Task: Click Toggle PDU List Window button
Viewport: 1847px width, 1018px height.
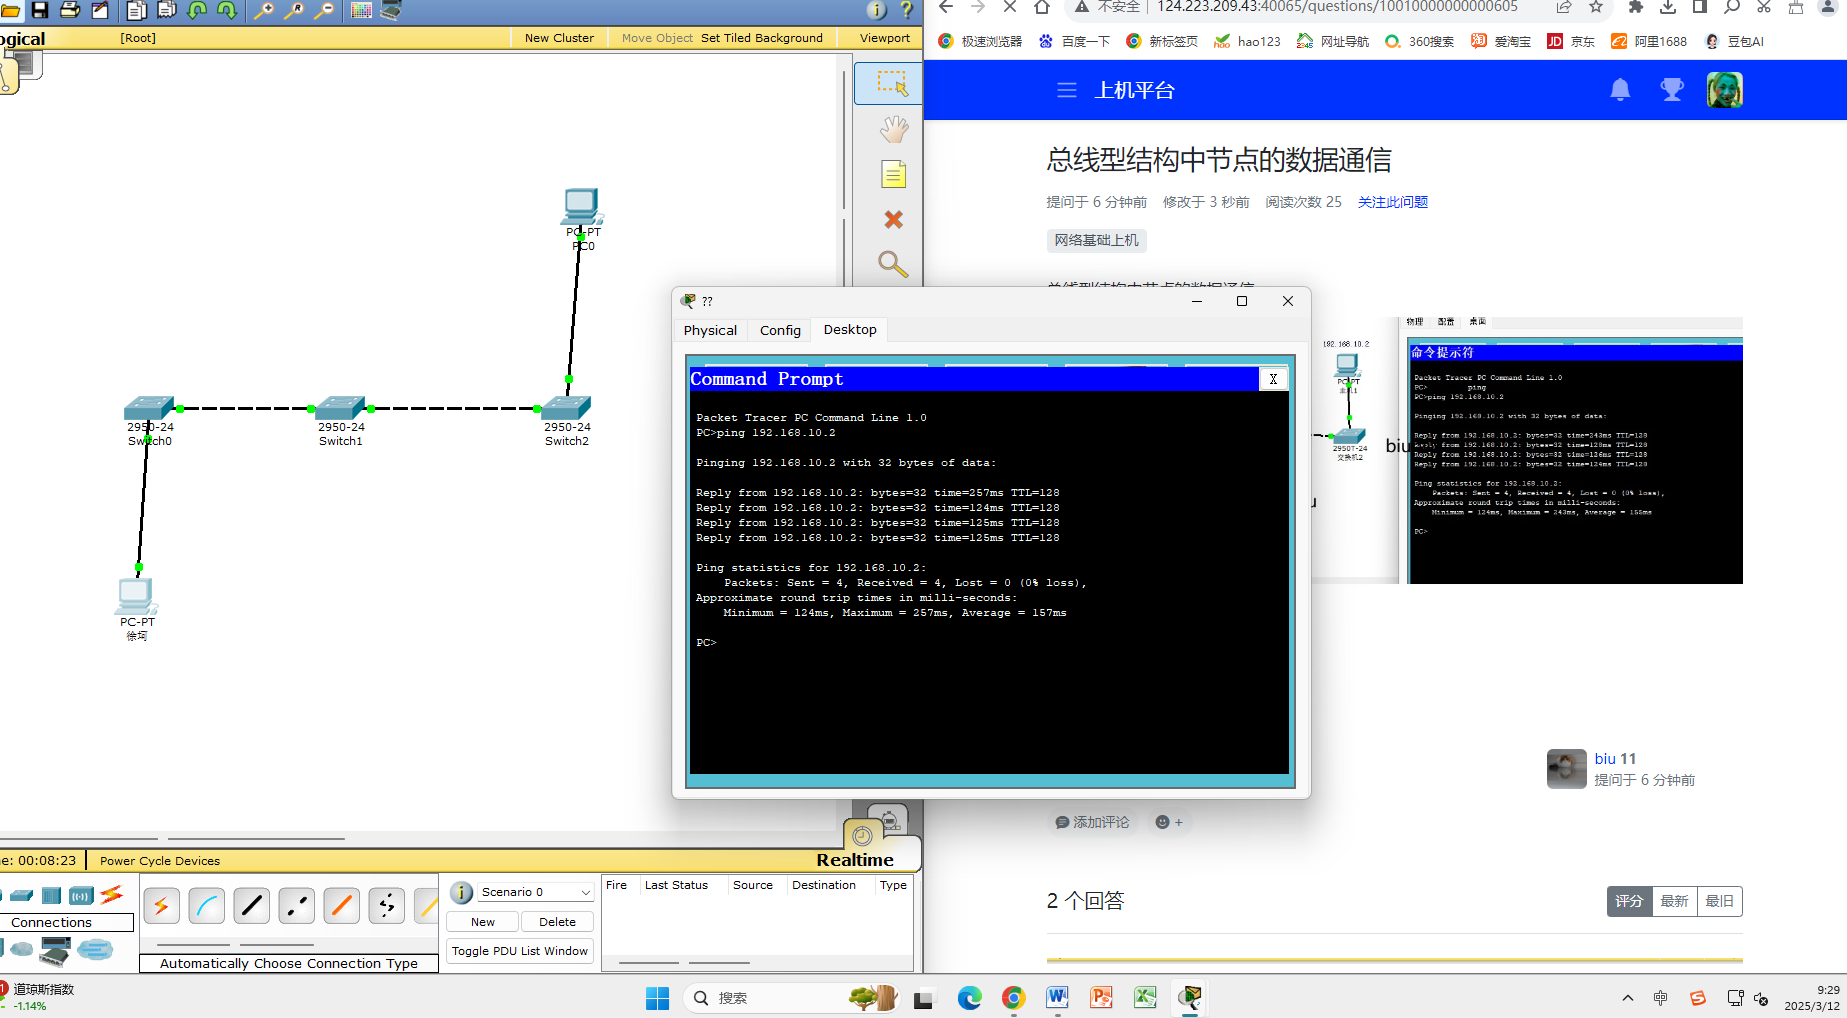Action: click(x=520, y=951)
